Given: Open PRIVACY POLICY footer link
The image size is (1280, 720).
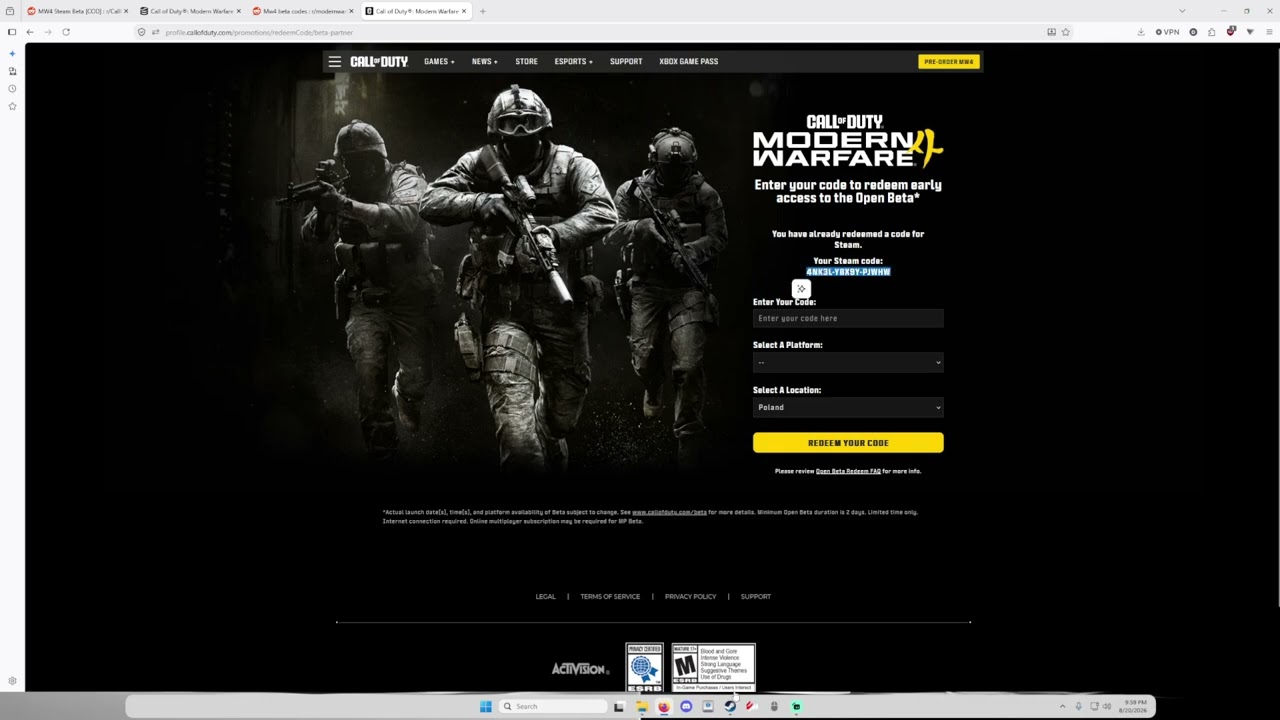Looking at the screenshot, I should point(690,597).
